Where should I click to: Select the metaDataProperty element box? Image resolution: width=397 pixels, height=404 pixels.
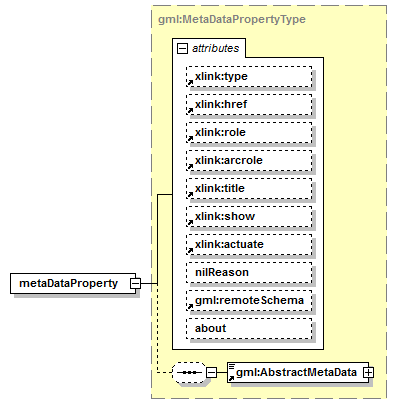pyautogui.click(x=73, y=284)
